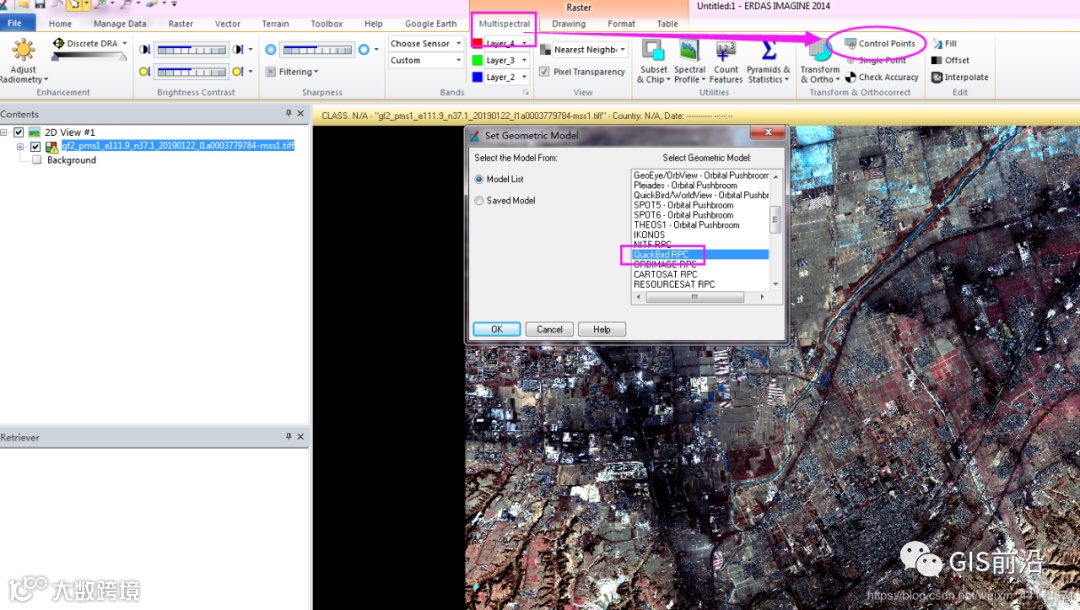
Task: Close the Retriever panel
Action: tap(300, 437)
